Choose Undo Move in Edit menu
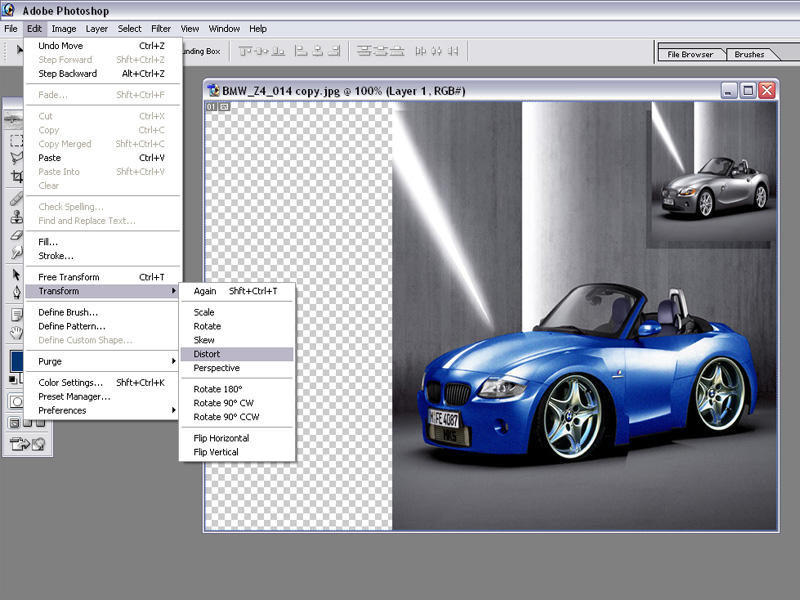Image resolution: width=800 pixels, height=600 pixels. (102, 45)
